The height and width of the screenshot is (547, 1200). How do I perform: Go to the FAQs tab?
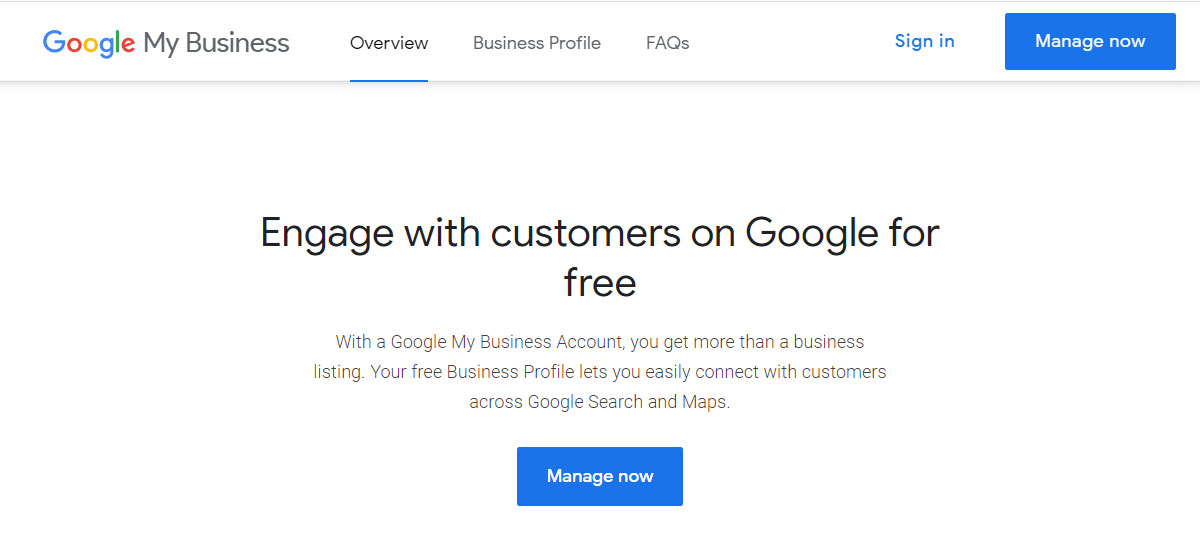667,43
